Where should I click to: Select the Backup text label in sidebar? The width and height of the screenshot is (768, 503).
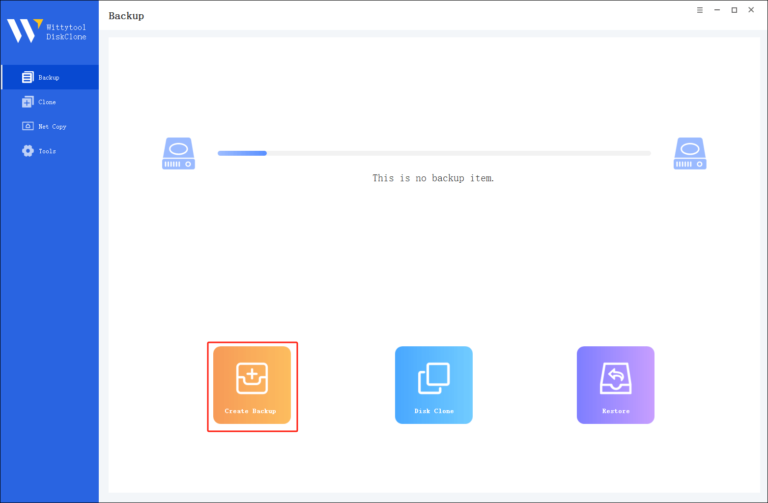coord(49,77)
